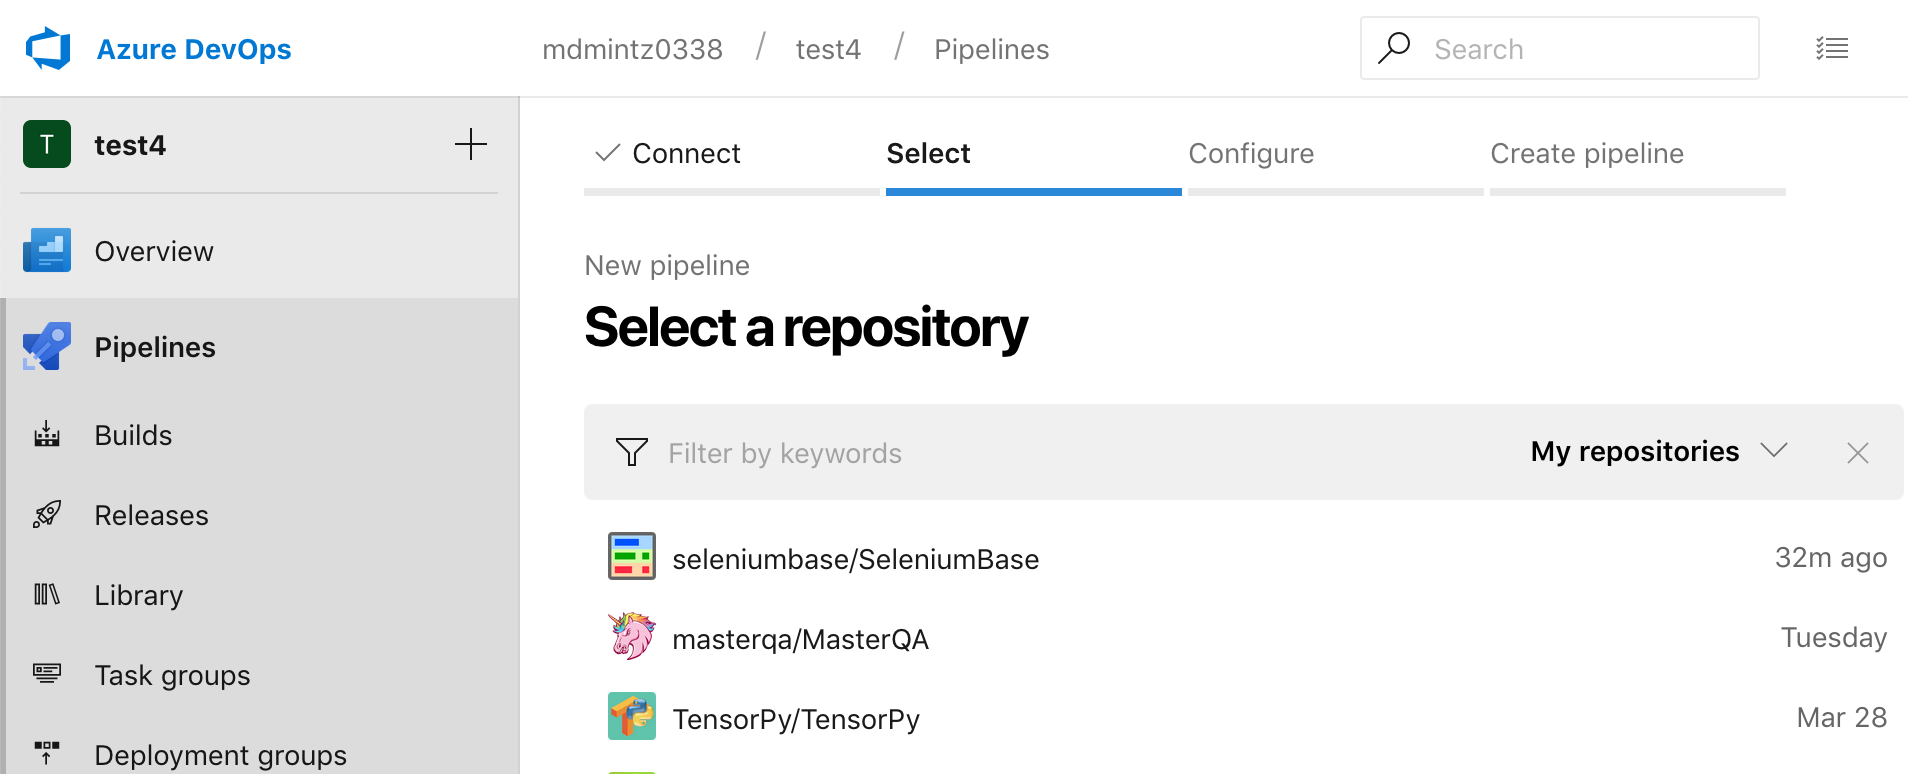The image size is (1908, 774).
Task: Open the Overview section icon
Action: click(47, 251)
